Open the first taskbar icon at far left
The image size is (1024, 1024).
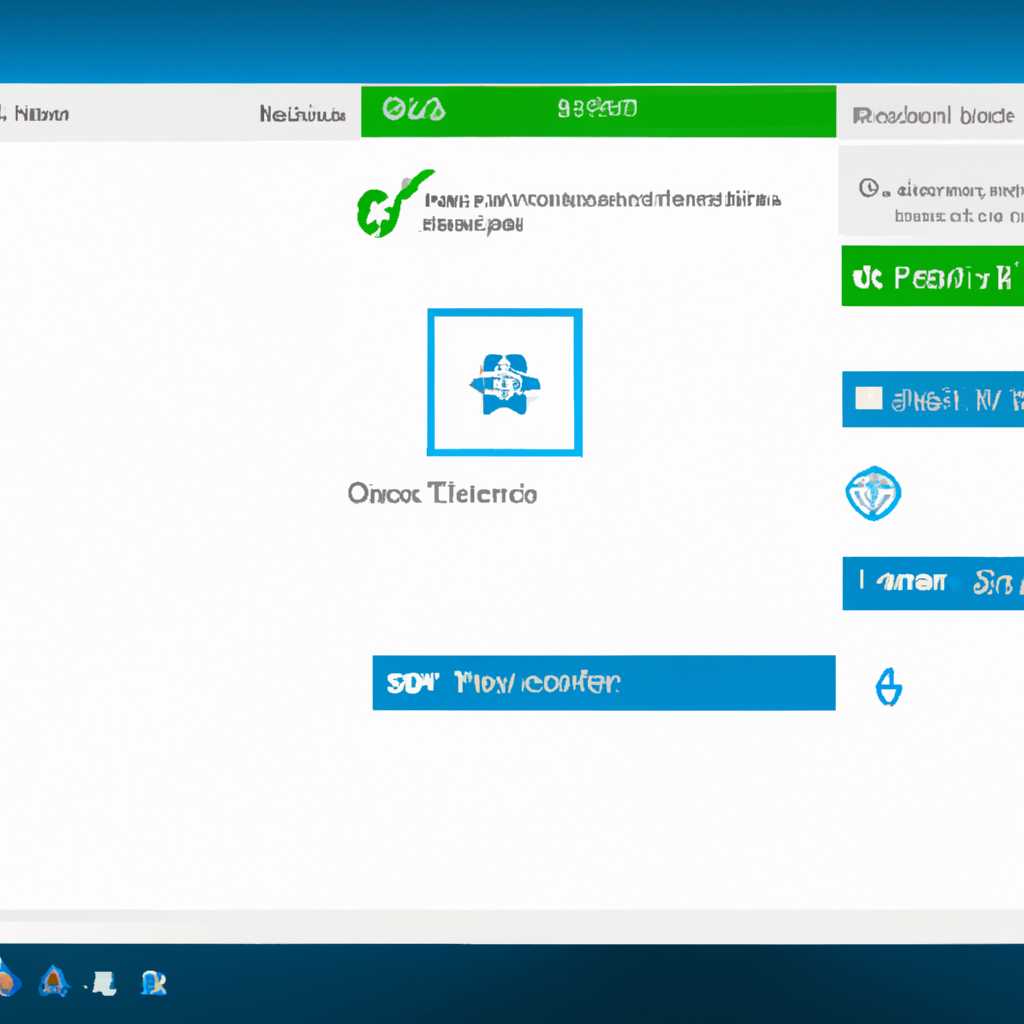point(8,979)
